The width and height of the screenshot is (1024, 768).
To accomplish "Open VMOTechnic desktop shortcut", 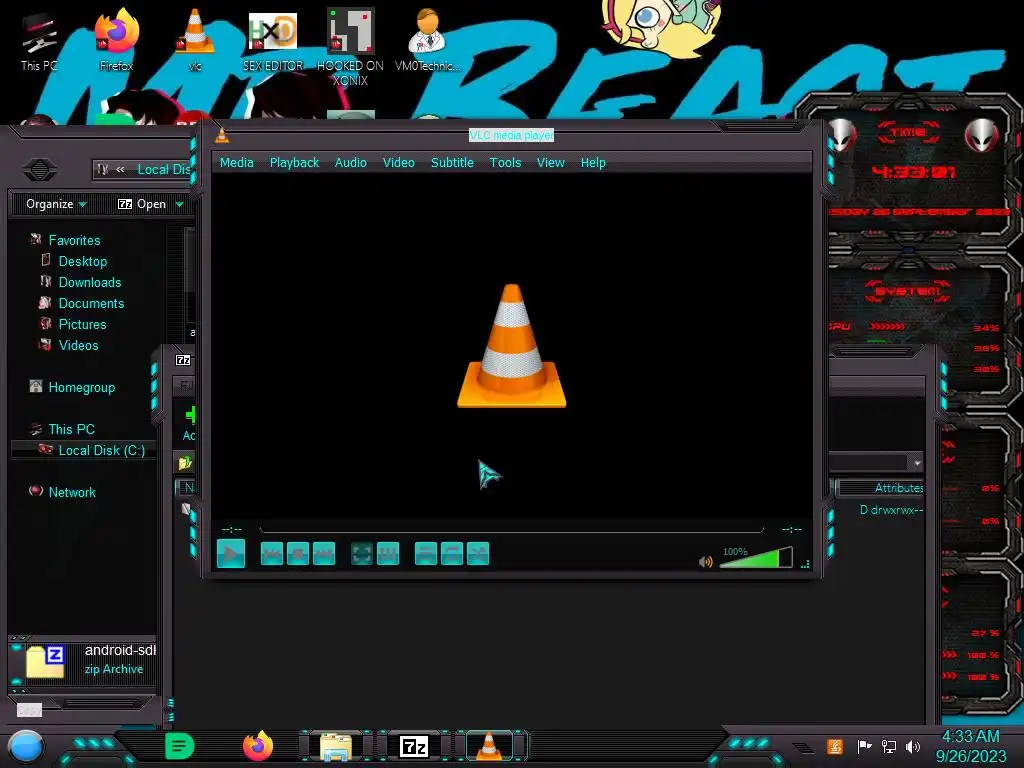I will [428, 39].
